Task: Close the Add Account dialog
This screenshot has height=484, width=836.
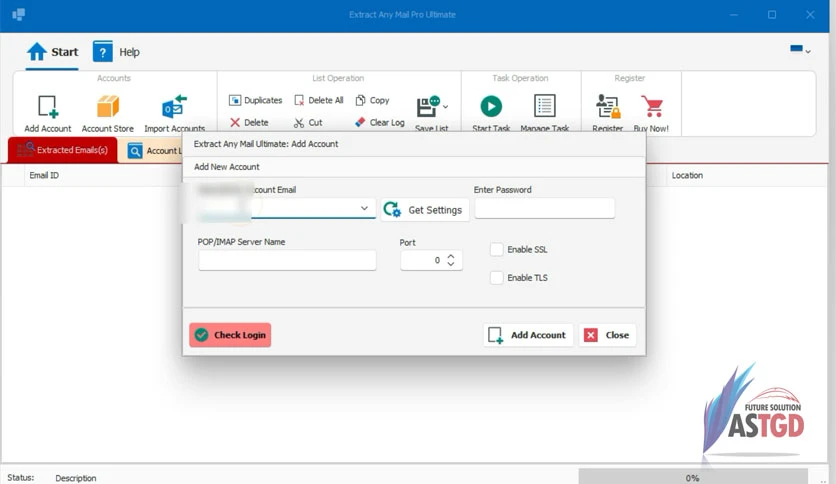Action: (608, 335)
